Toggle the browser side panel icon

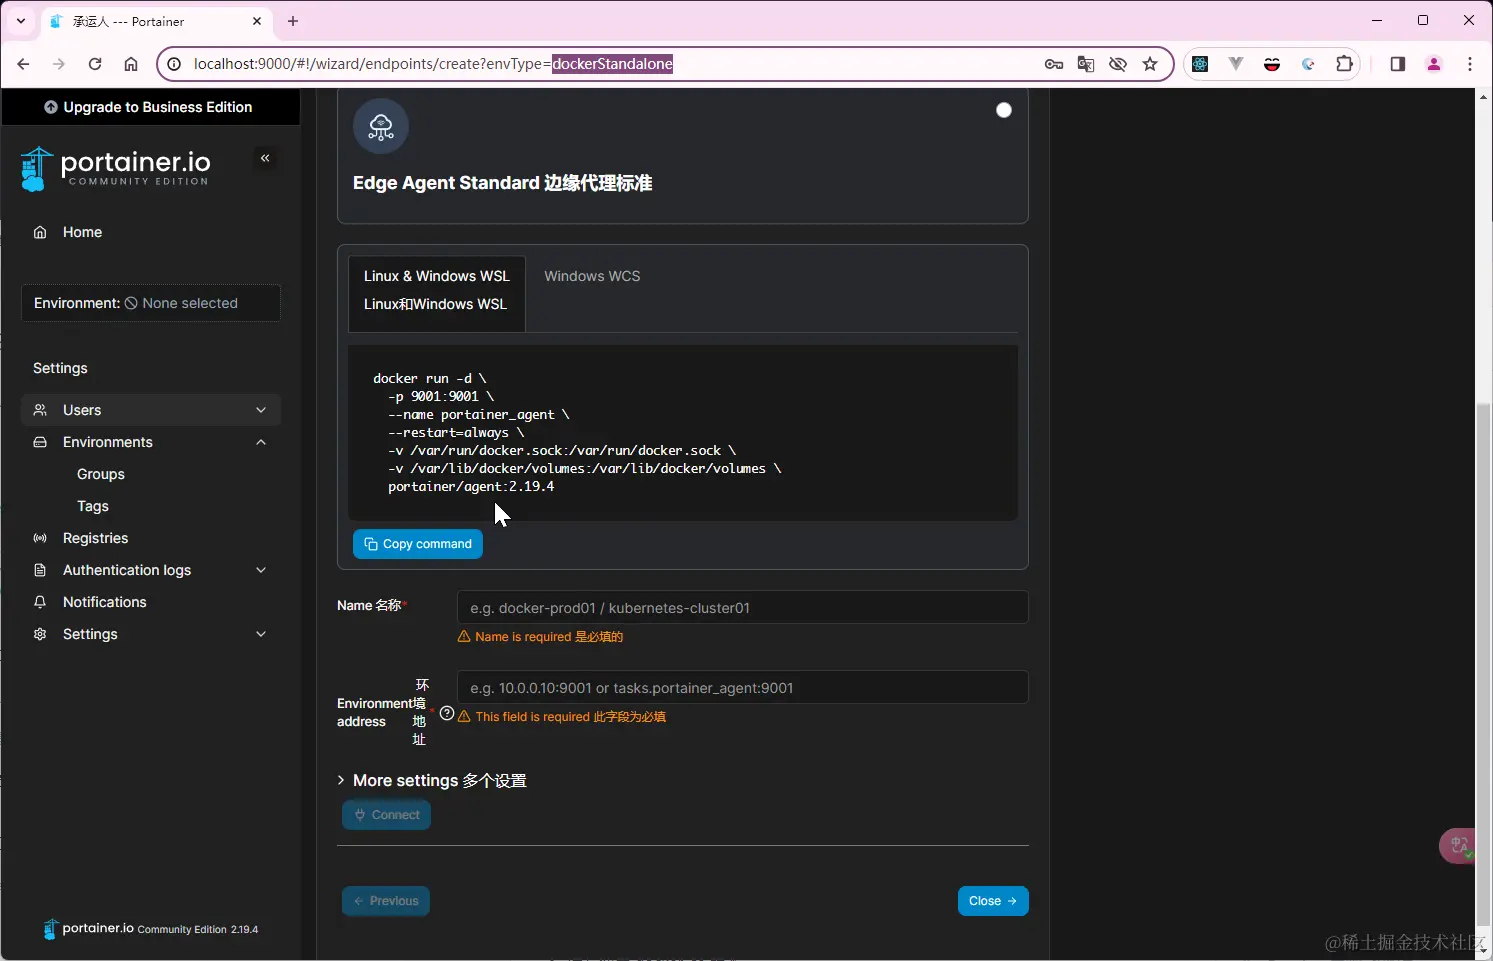click(1398, 64)
